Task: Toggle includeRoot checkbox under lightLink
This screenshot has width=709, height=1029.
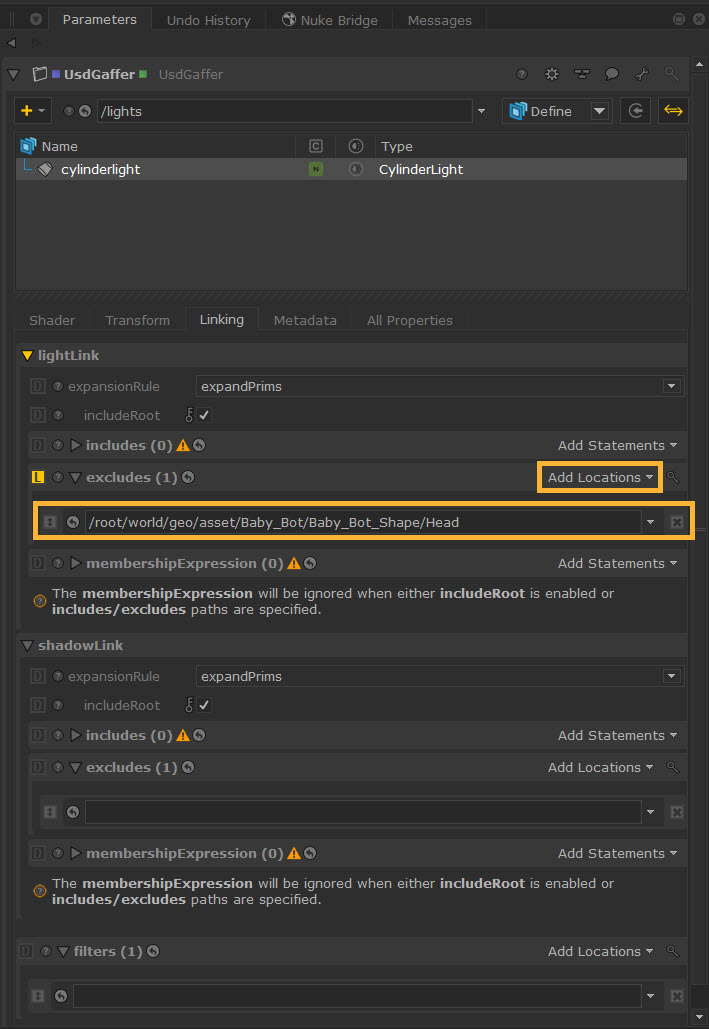Action: 204,415
